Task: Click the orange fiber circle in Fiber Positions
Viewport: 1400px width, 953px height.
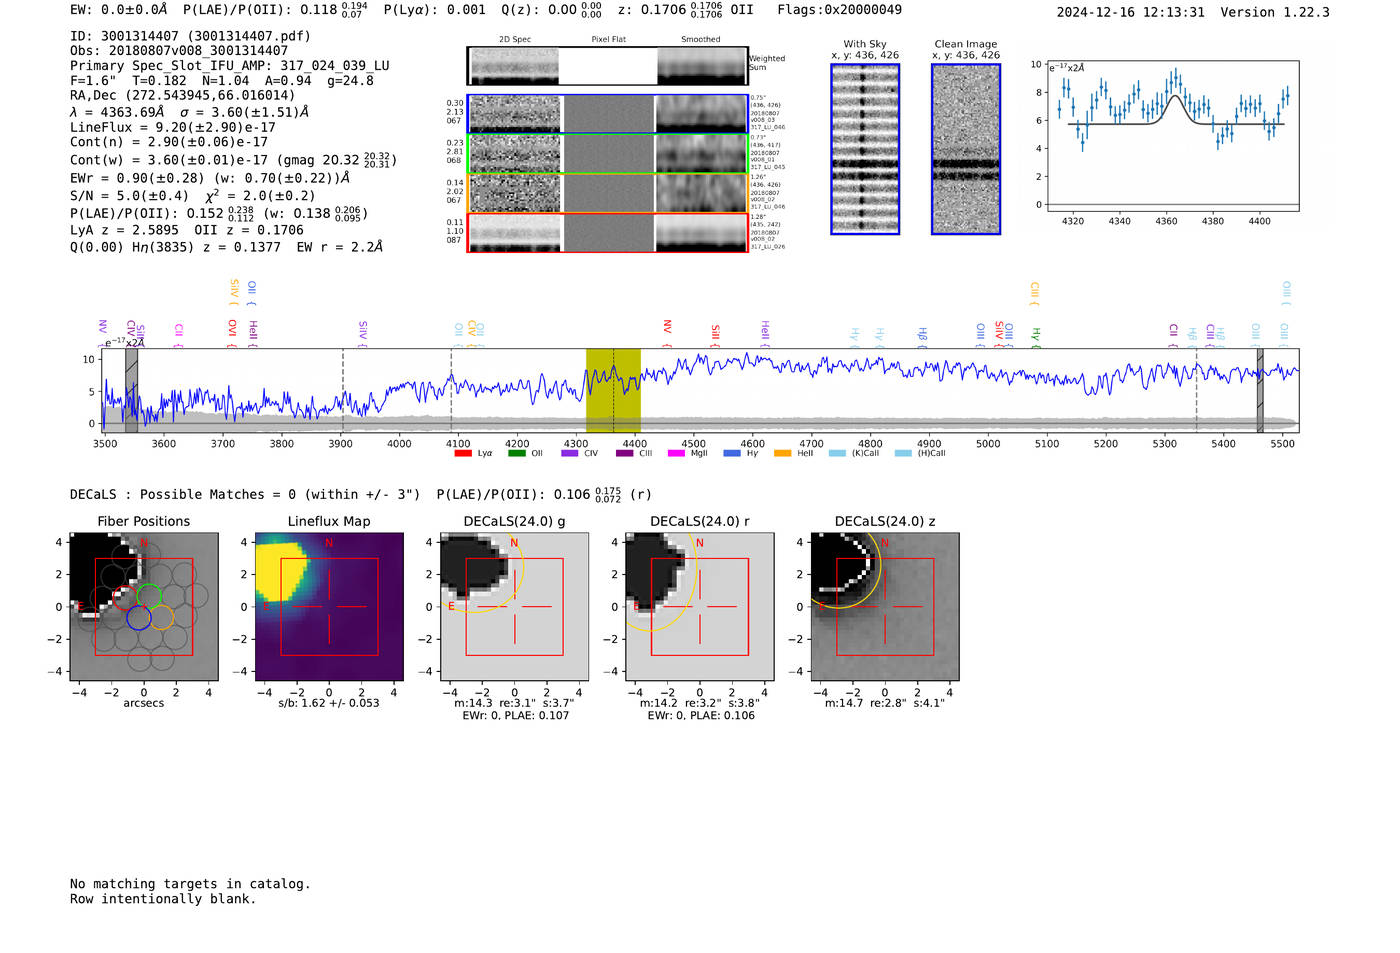Action: (162, 618)
